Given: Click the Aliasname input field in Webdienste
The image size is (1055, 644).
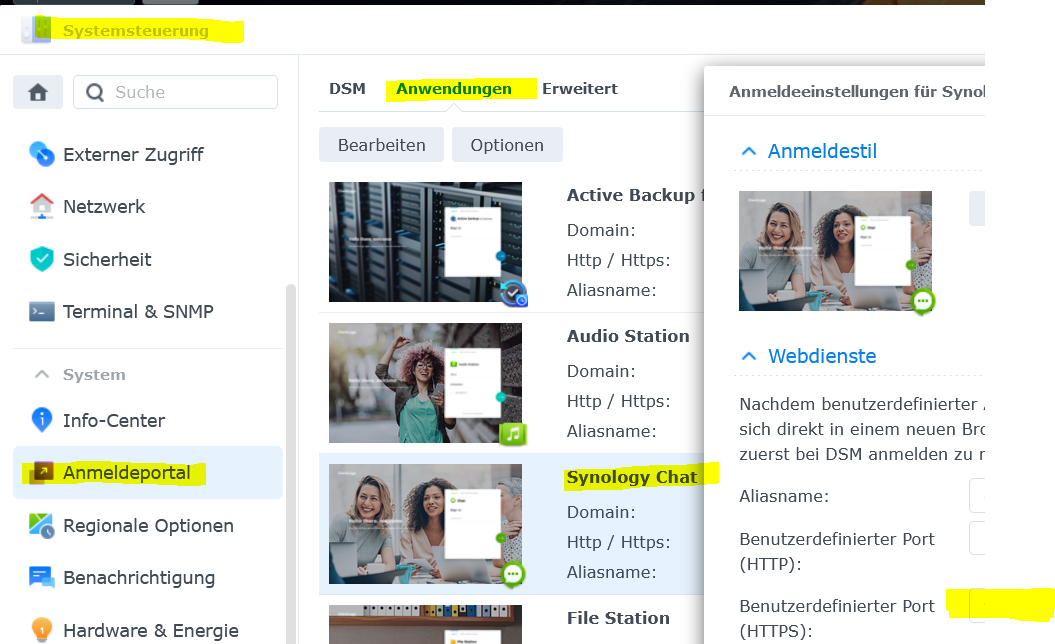Looking at the screenshot, I should pyautogui.click(x=977, y=495).
